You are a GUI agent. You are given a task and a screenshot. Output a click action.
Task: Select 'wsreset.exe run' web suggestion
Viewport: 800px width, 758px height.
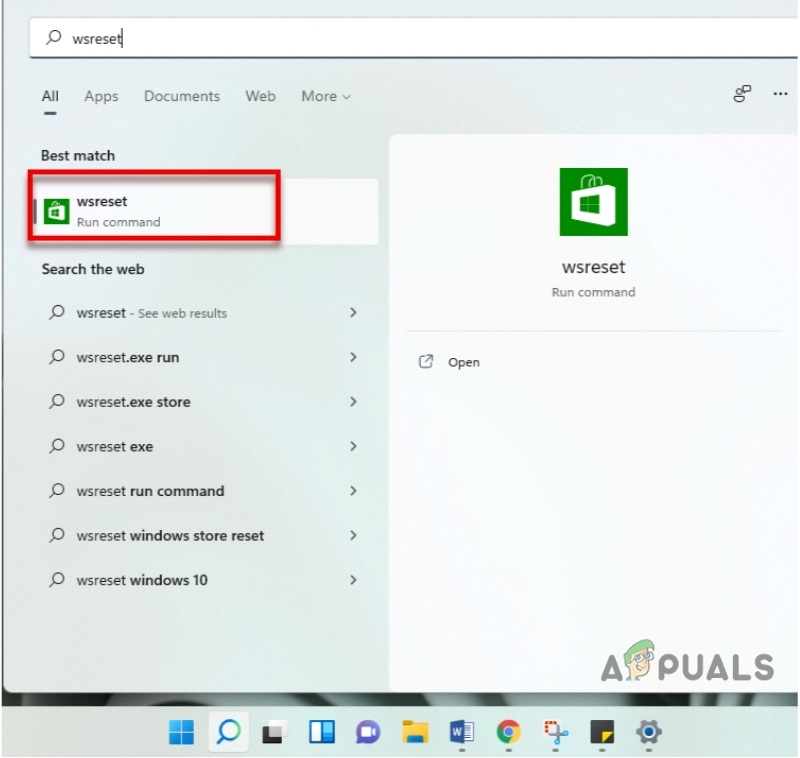[203, 357]
